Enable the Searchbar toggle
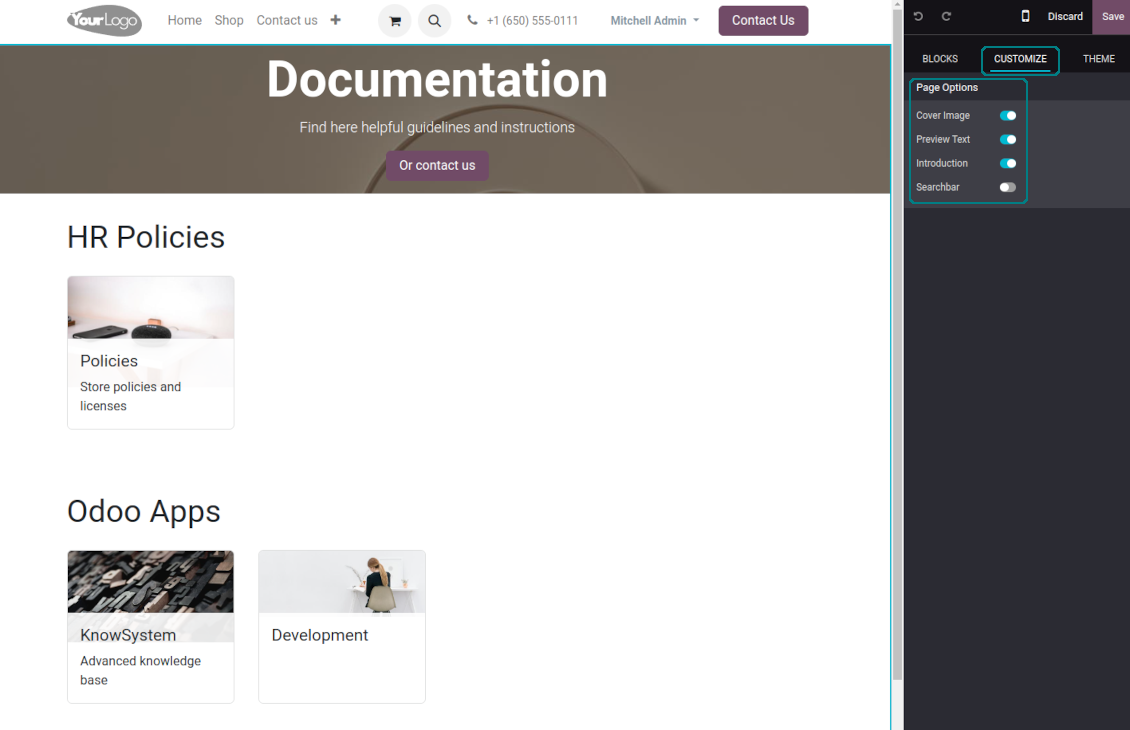 1007,188
